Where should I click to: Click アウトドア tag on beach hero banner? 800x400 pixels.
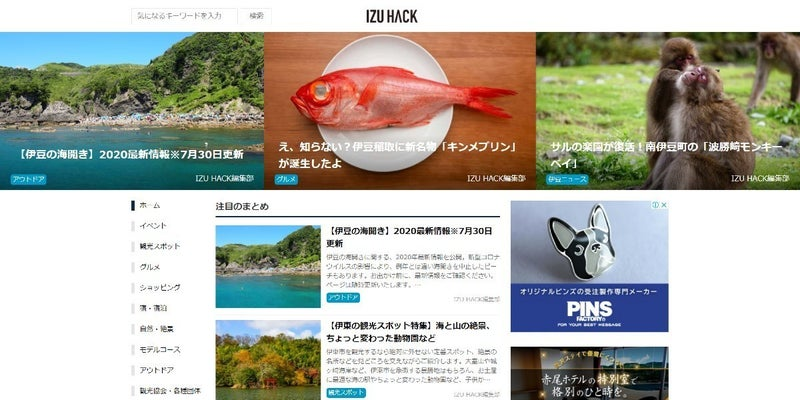coord(28,180)
